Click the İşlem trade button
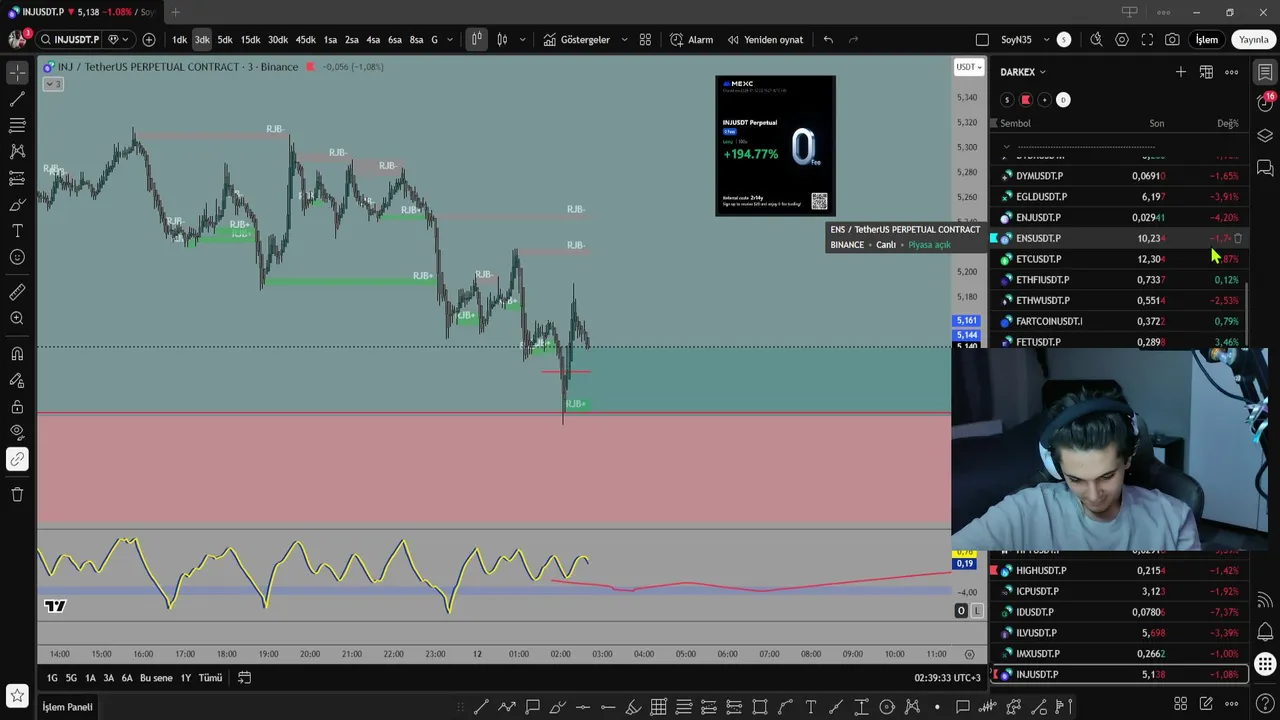Viewport: 1280px width, 720px height. coord(1207,40)
